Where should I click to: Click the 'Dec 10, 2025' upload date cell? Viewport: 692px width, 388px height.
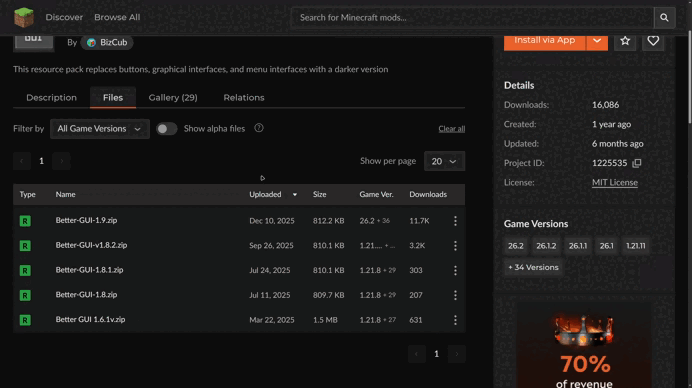point(272,221)
